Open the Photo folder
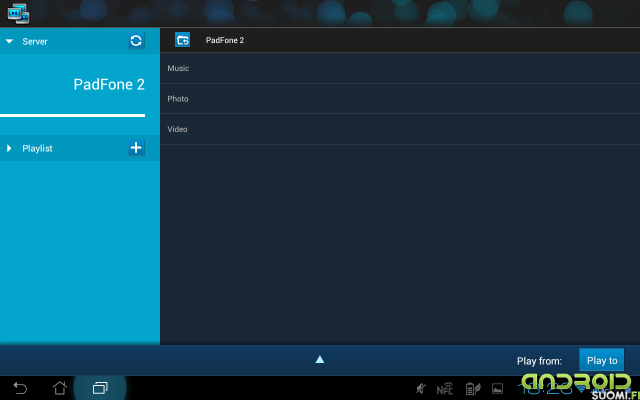Image resolution: width=640 pixels, height=400 pixels. [400, 99]
